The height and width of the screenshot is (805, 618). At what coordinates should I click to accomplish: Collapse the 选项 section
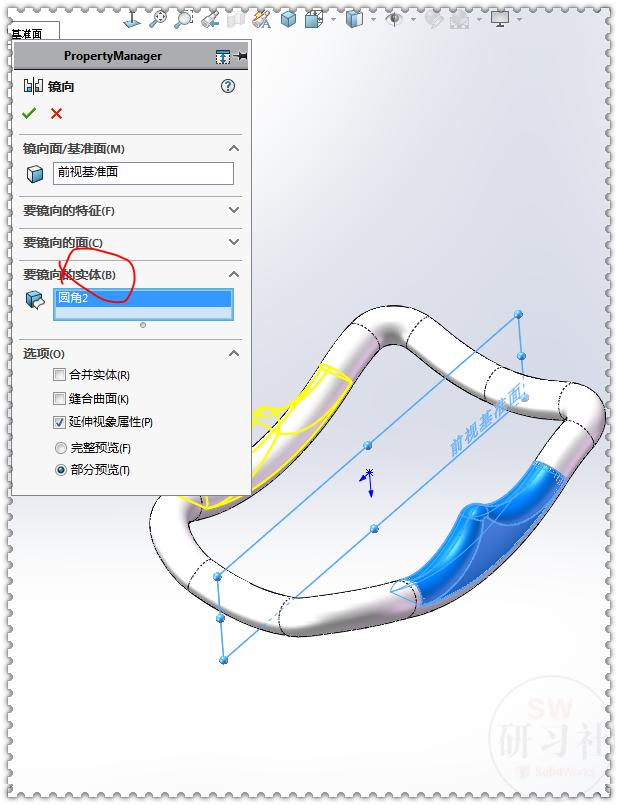pos(234,353)
